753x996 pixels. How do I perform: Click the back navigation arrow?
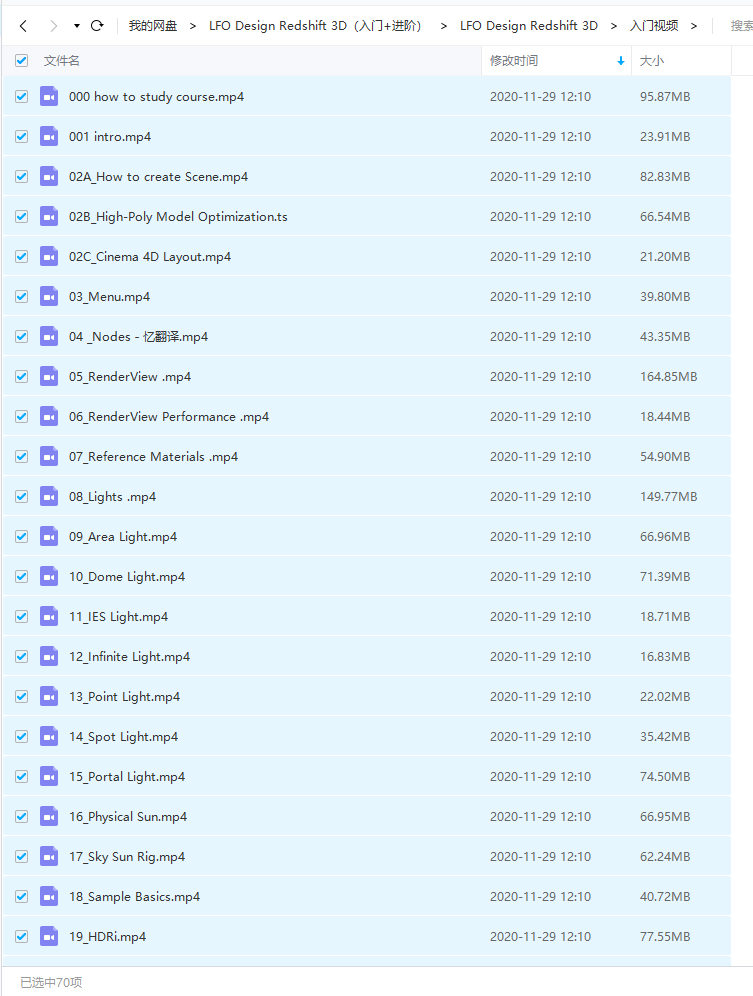(23, 26)
